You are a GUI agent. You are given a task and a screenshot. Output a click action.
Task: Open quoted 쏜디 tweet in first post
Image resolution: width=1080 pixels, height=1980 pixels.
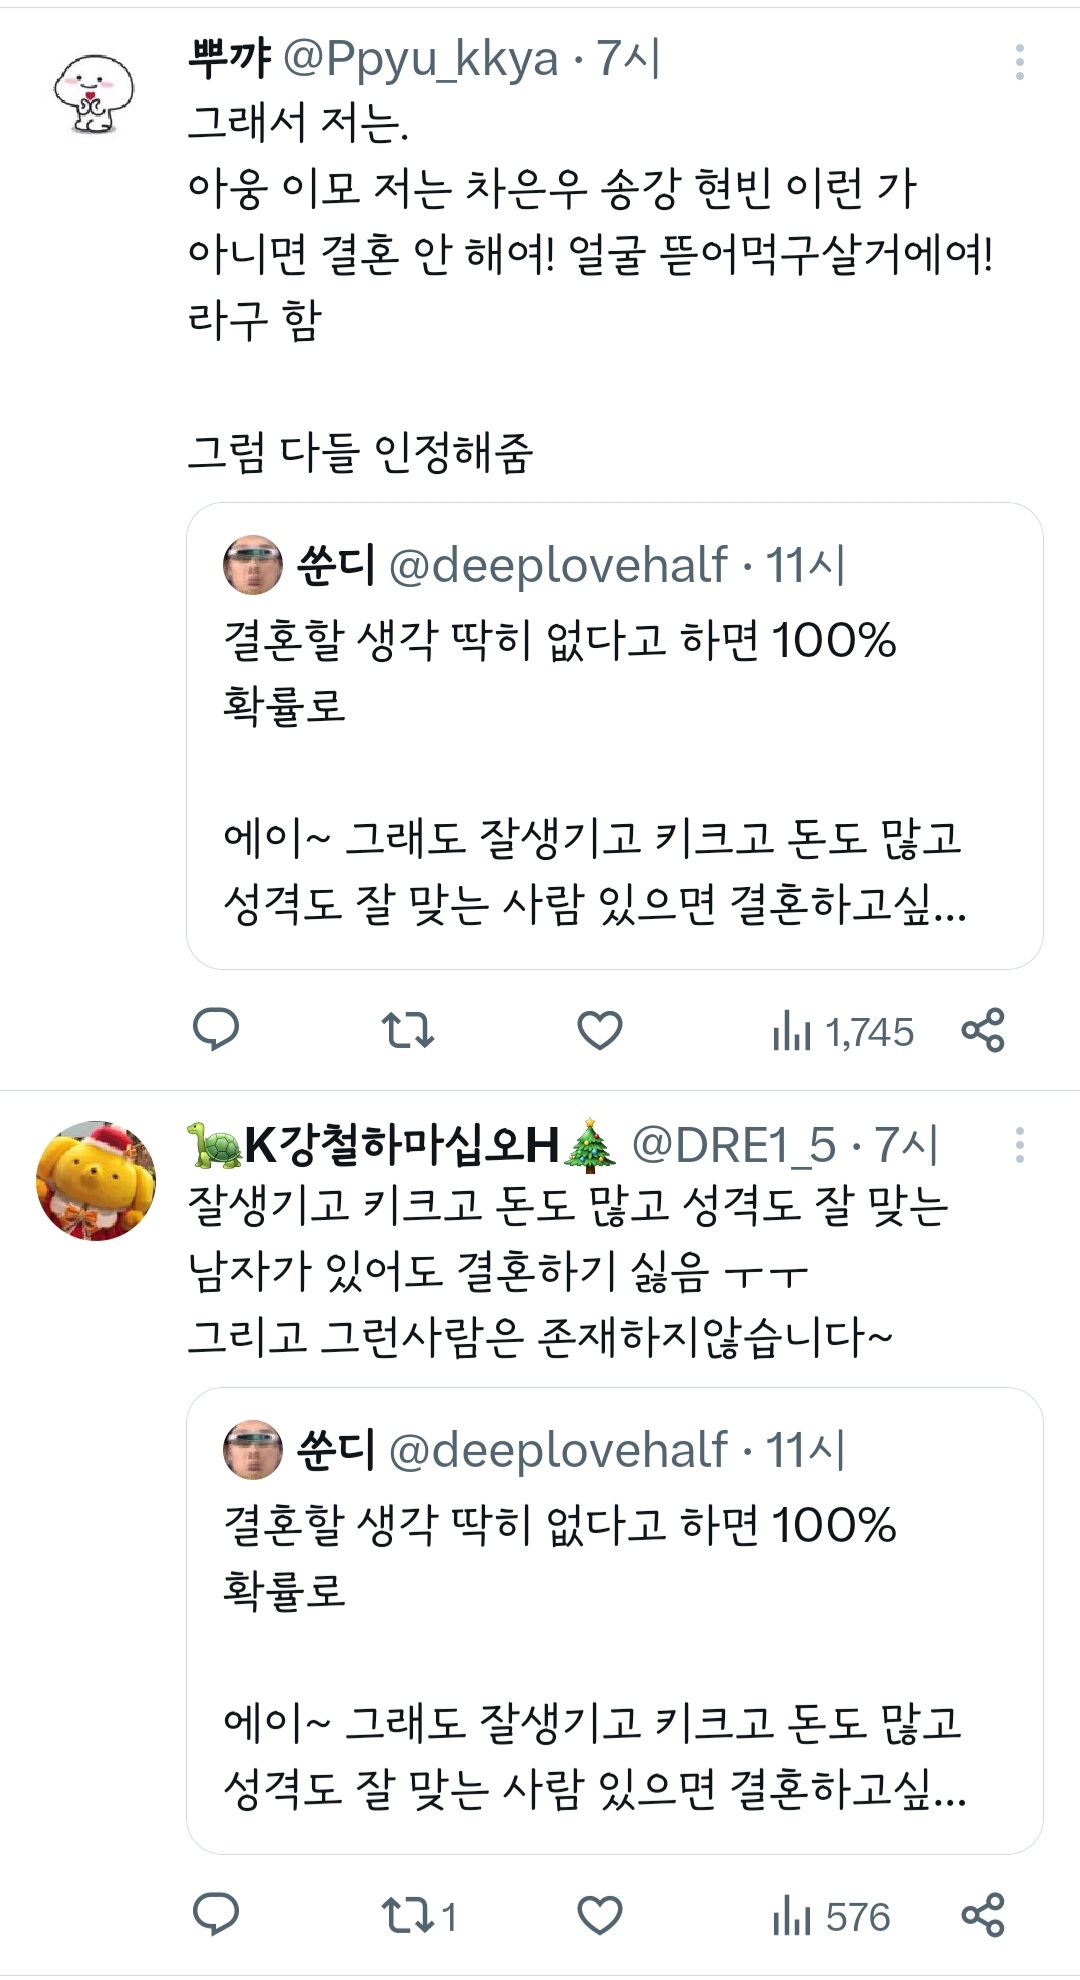pos(614,736)
